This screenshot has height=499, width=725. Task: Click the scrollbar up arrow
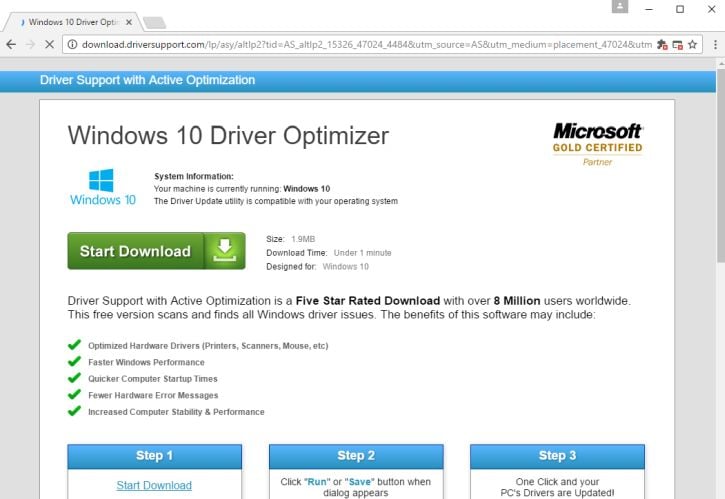(x=721, y=63)
